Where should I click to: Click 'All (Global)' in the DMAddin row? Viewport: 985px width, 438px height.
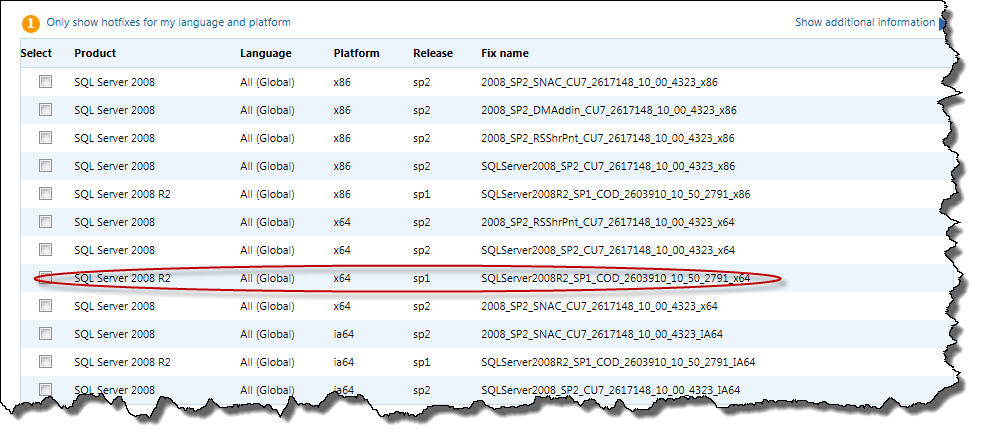pos(267,110)
